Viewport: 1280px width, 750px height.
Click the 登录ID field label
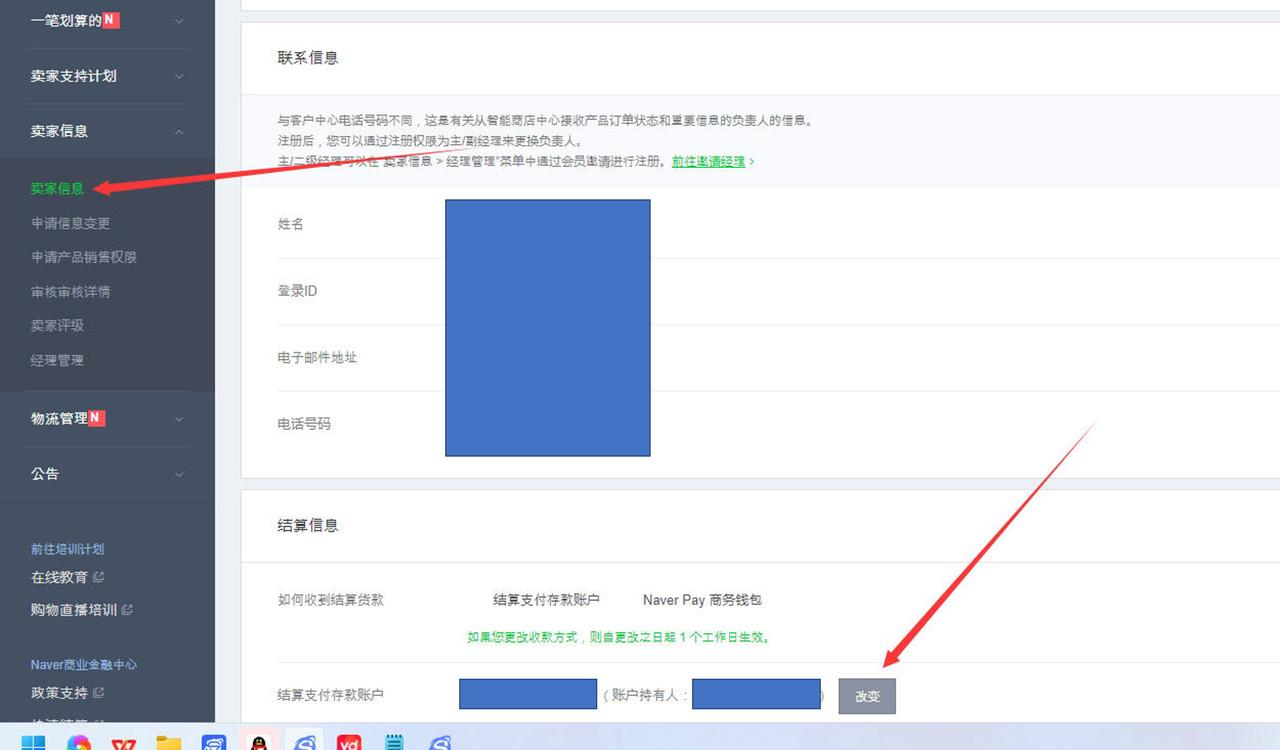(297, 291)
